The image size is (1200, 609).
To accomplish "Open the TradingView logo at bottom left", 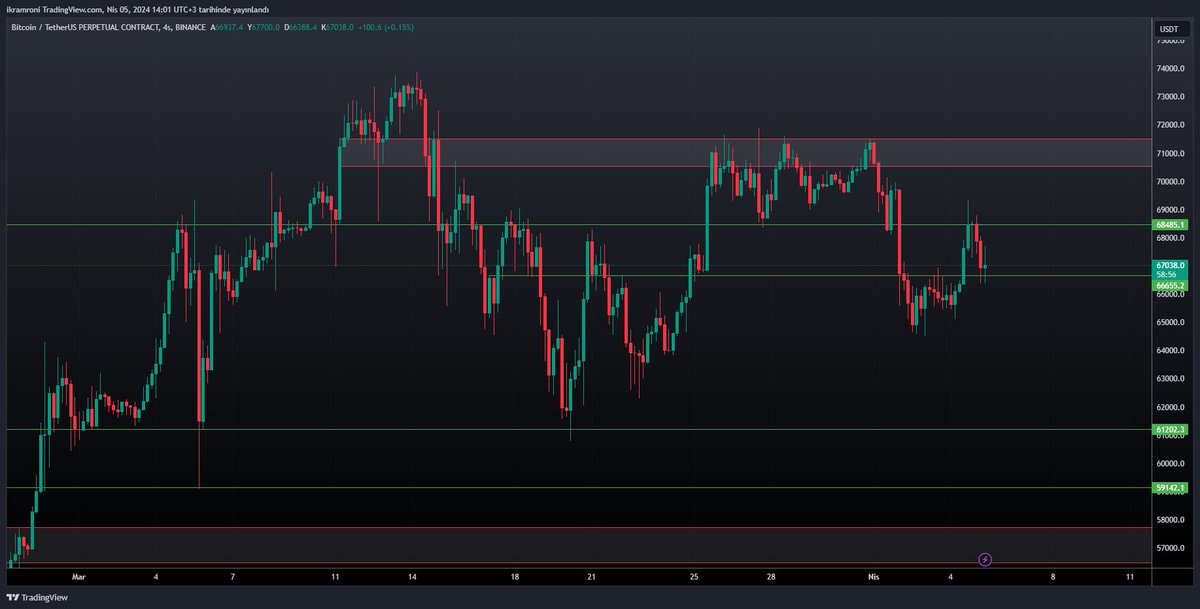I will (x=37, y=597).
